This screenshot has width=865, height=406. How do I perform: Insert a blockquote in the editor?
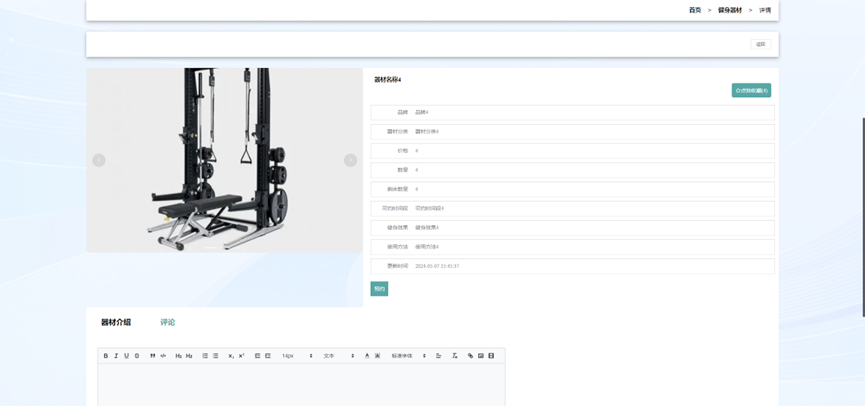coord(153,356)
